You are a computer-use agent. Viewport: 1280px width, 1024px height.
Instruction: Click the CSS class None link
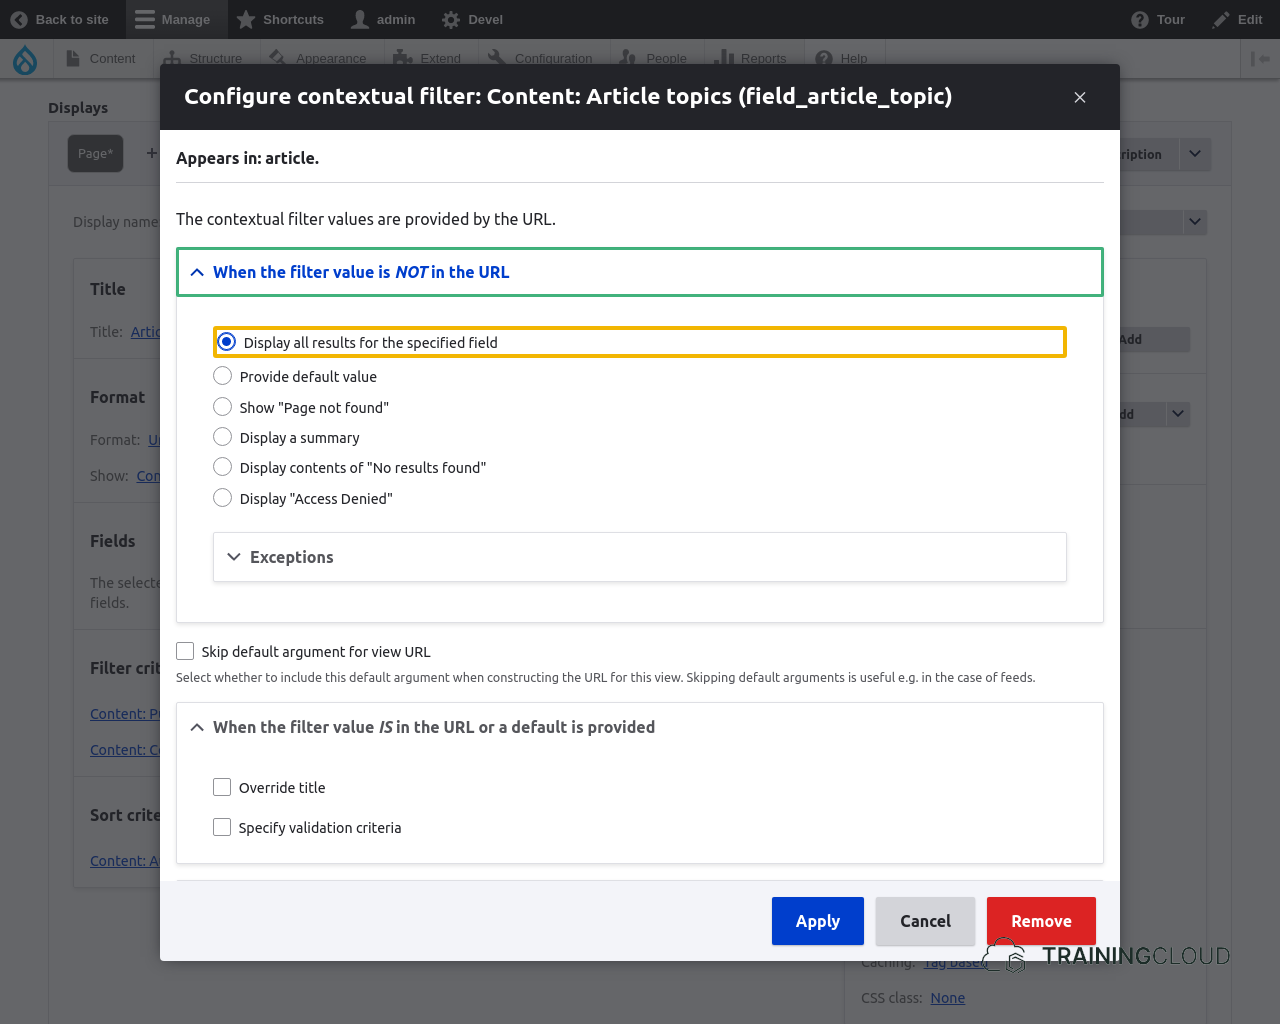pos(947,998)
